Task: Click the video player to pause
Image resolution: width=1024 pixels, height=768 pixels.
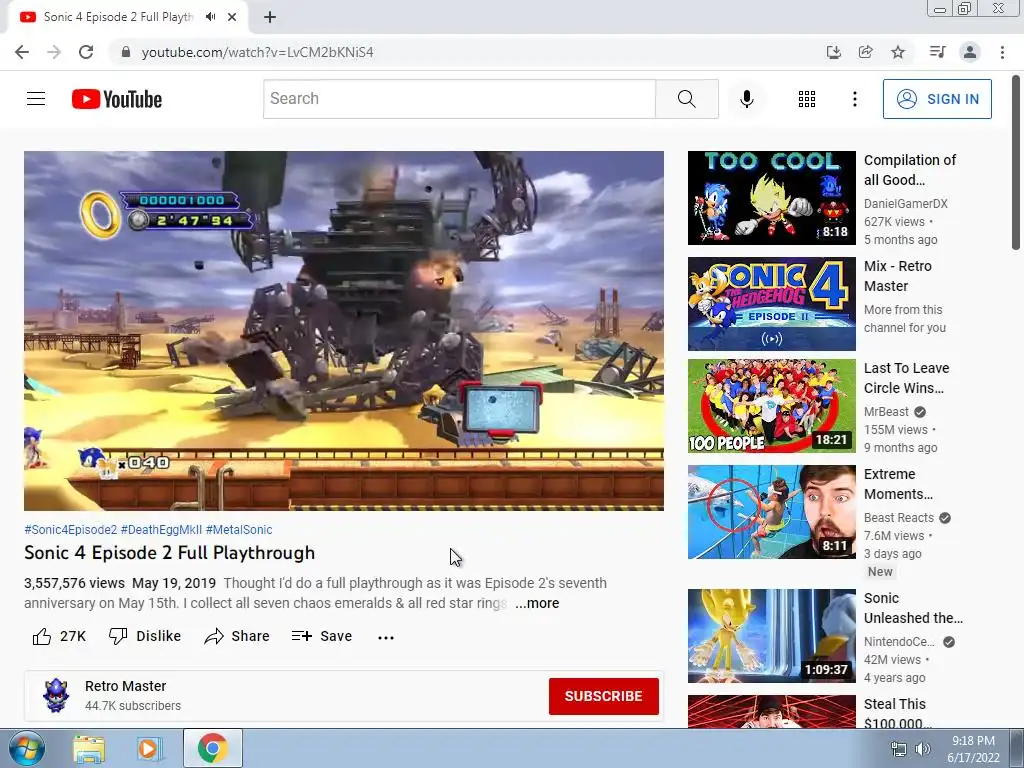Action: [344, 330]
